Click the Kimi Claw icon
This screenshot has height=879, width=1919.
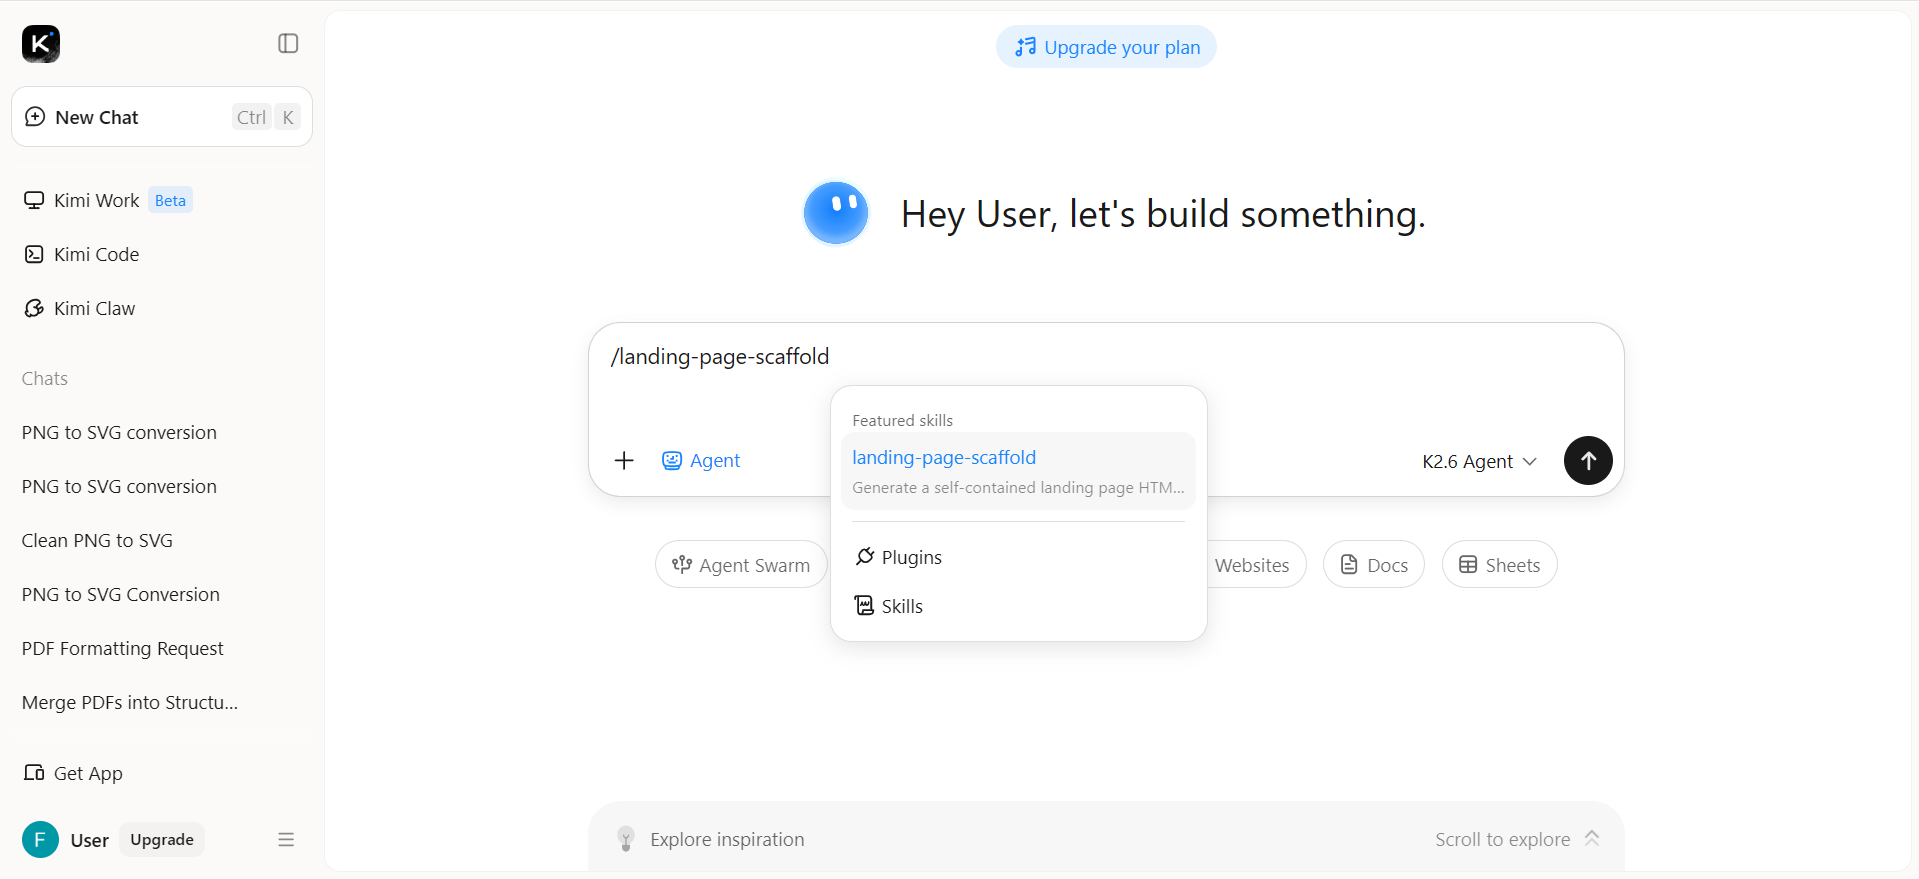(x=34, y=308)
